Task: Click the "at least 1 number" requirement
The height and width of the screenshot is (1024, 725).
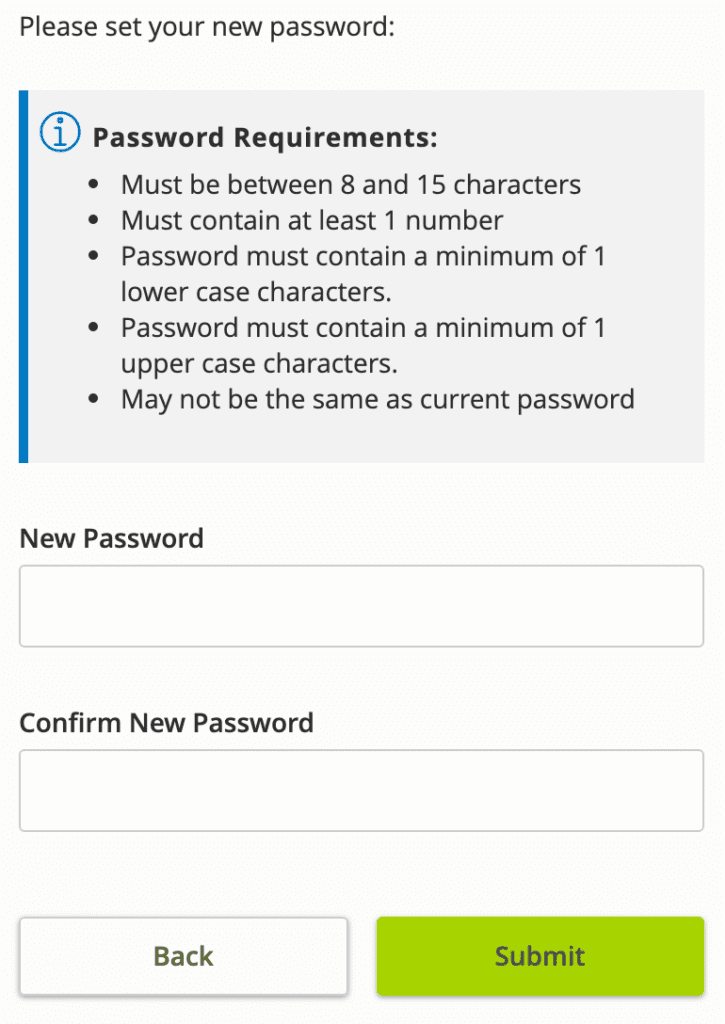Action: pos(312,220)
